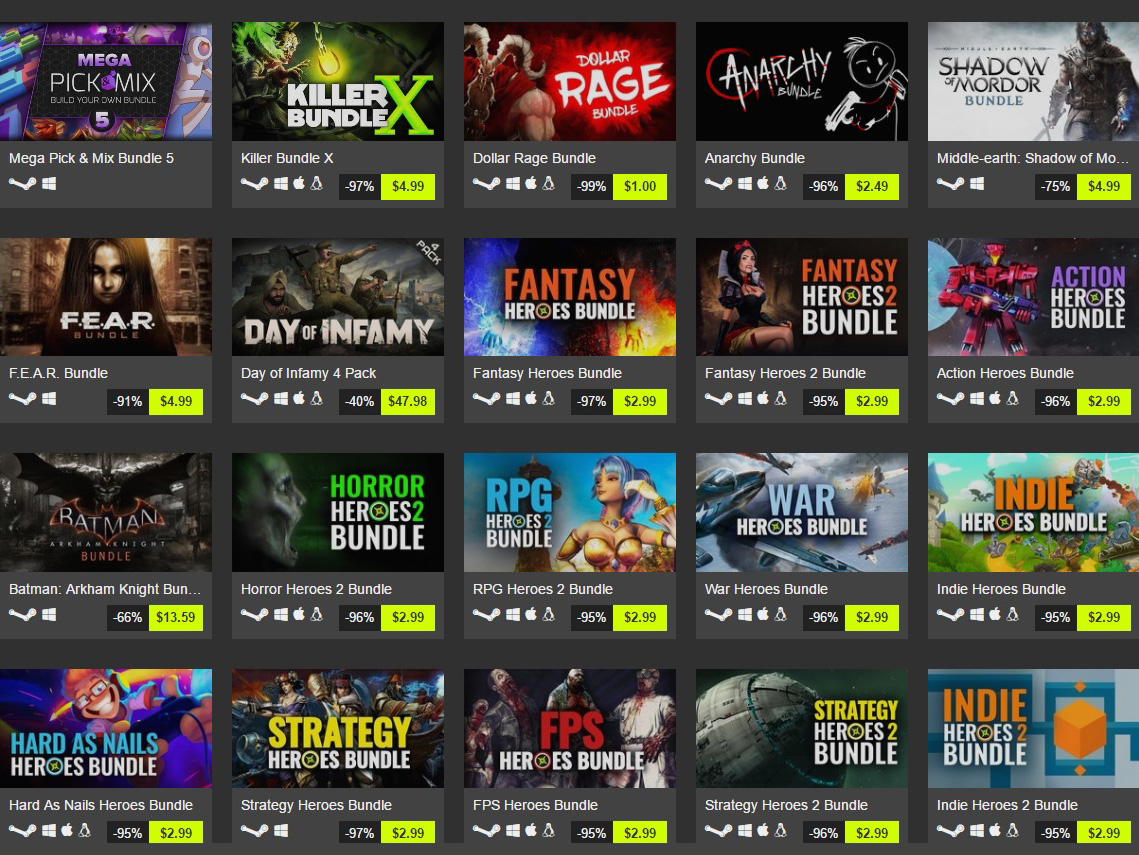Click Steam icon under Killer Bundle X
The image size is (1139, 855).
tap(254, 184)
